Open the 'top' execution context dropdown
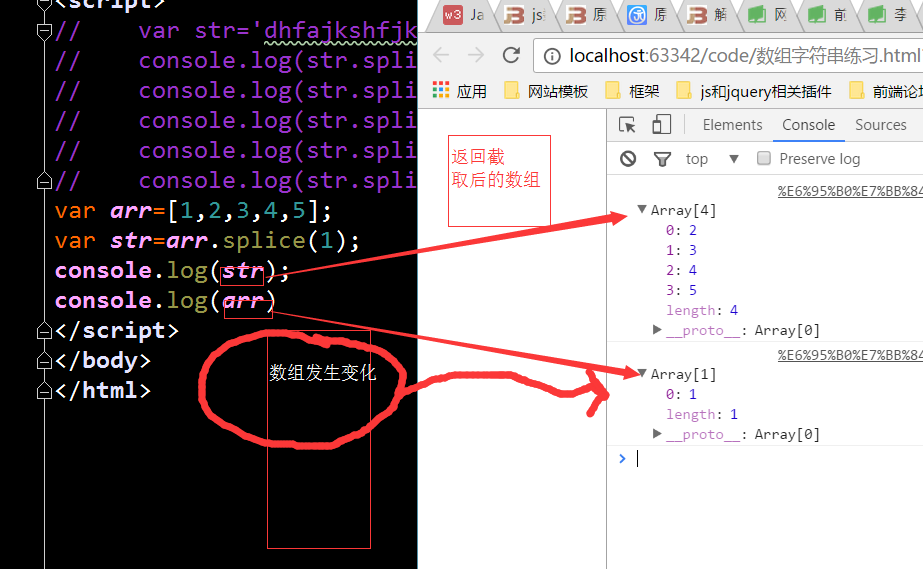Screen dimensions: 923x569 point(711,159)
